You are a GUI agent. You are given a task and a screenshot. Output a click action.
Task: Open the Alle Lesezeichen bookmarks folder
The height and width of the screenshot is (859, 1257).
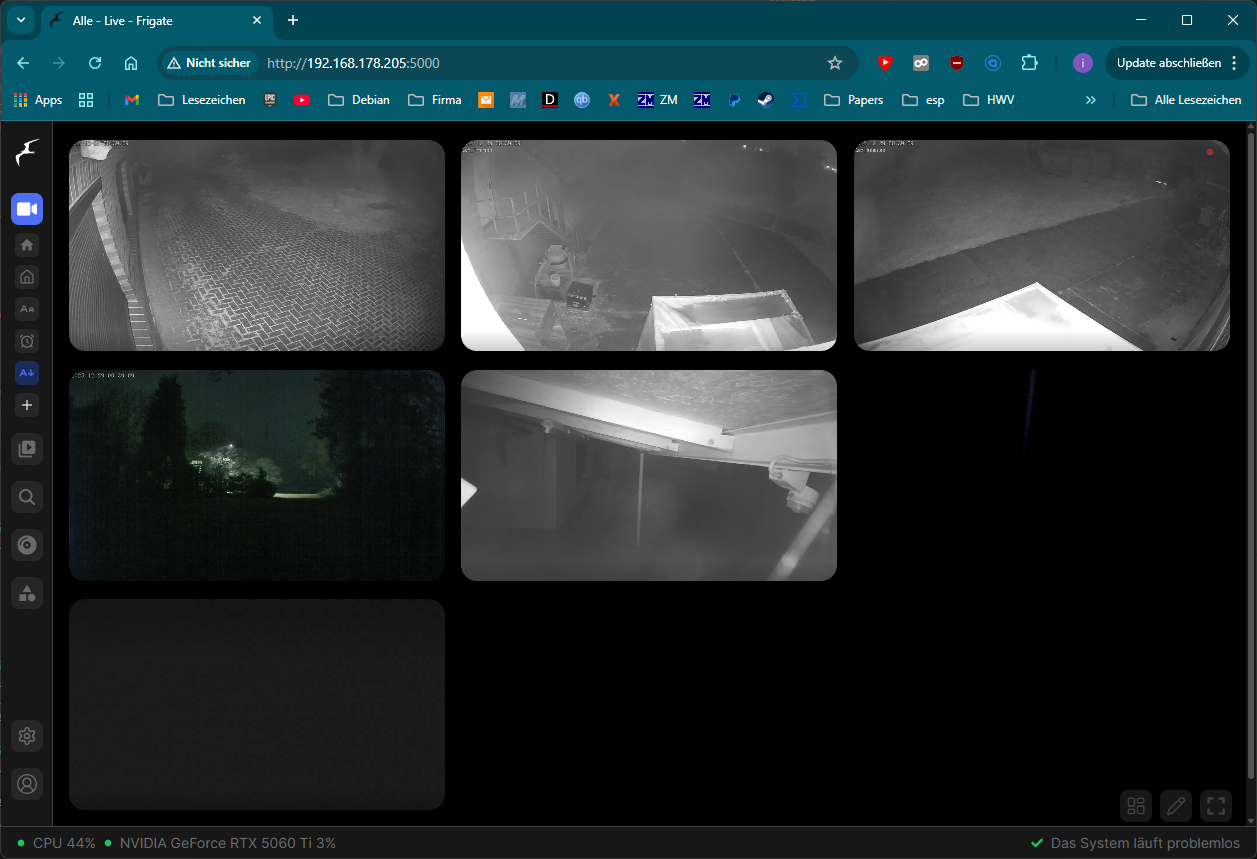pos(1186,100)
